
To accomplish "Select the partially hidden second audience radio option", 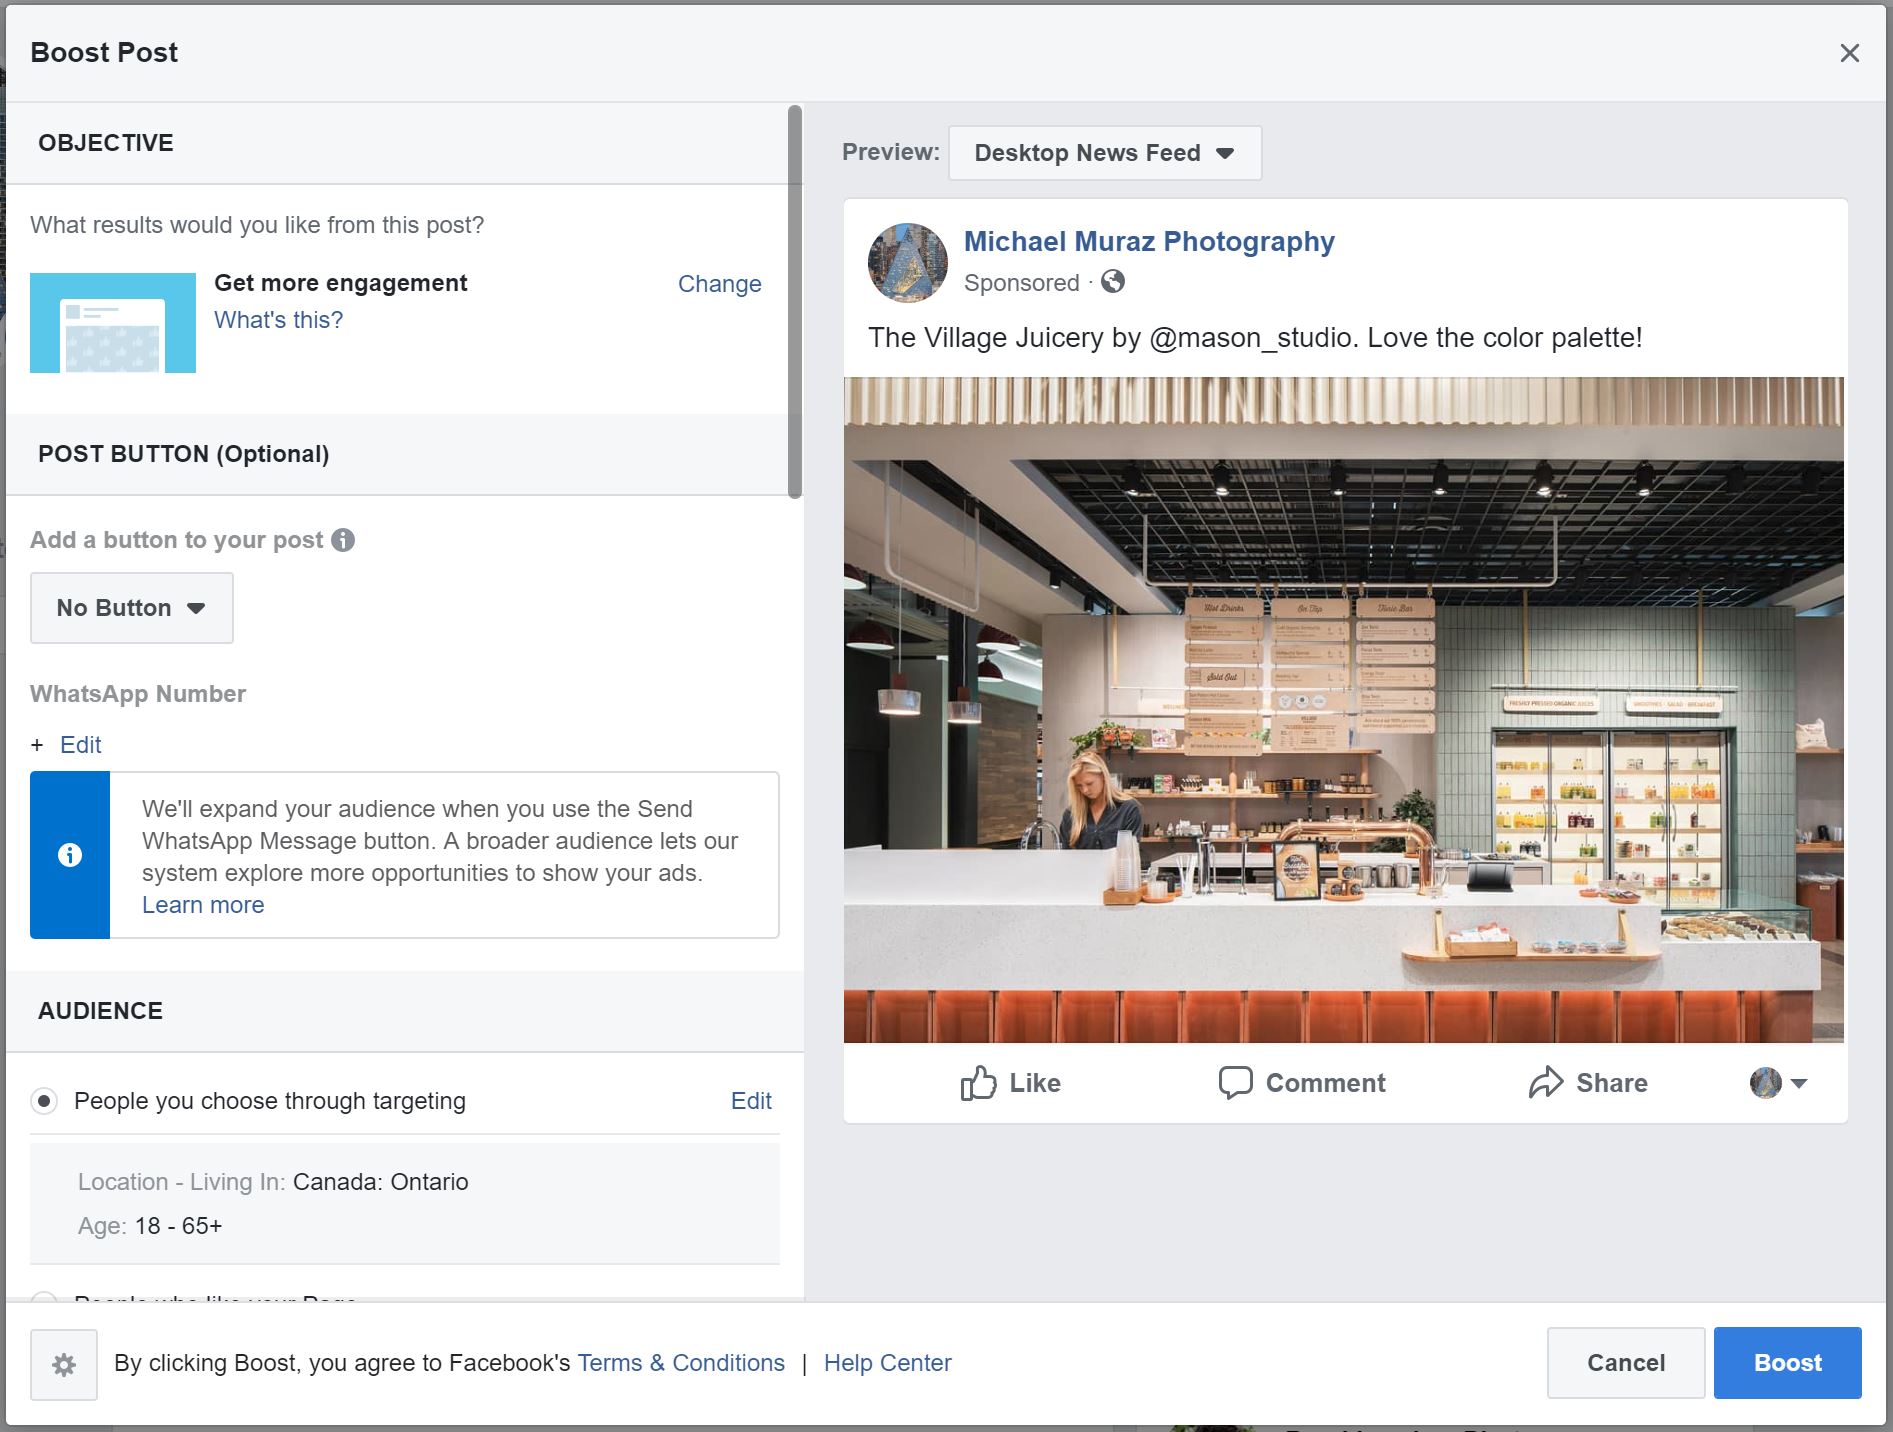I will tap(44, 1297).
